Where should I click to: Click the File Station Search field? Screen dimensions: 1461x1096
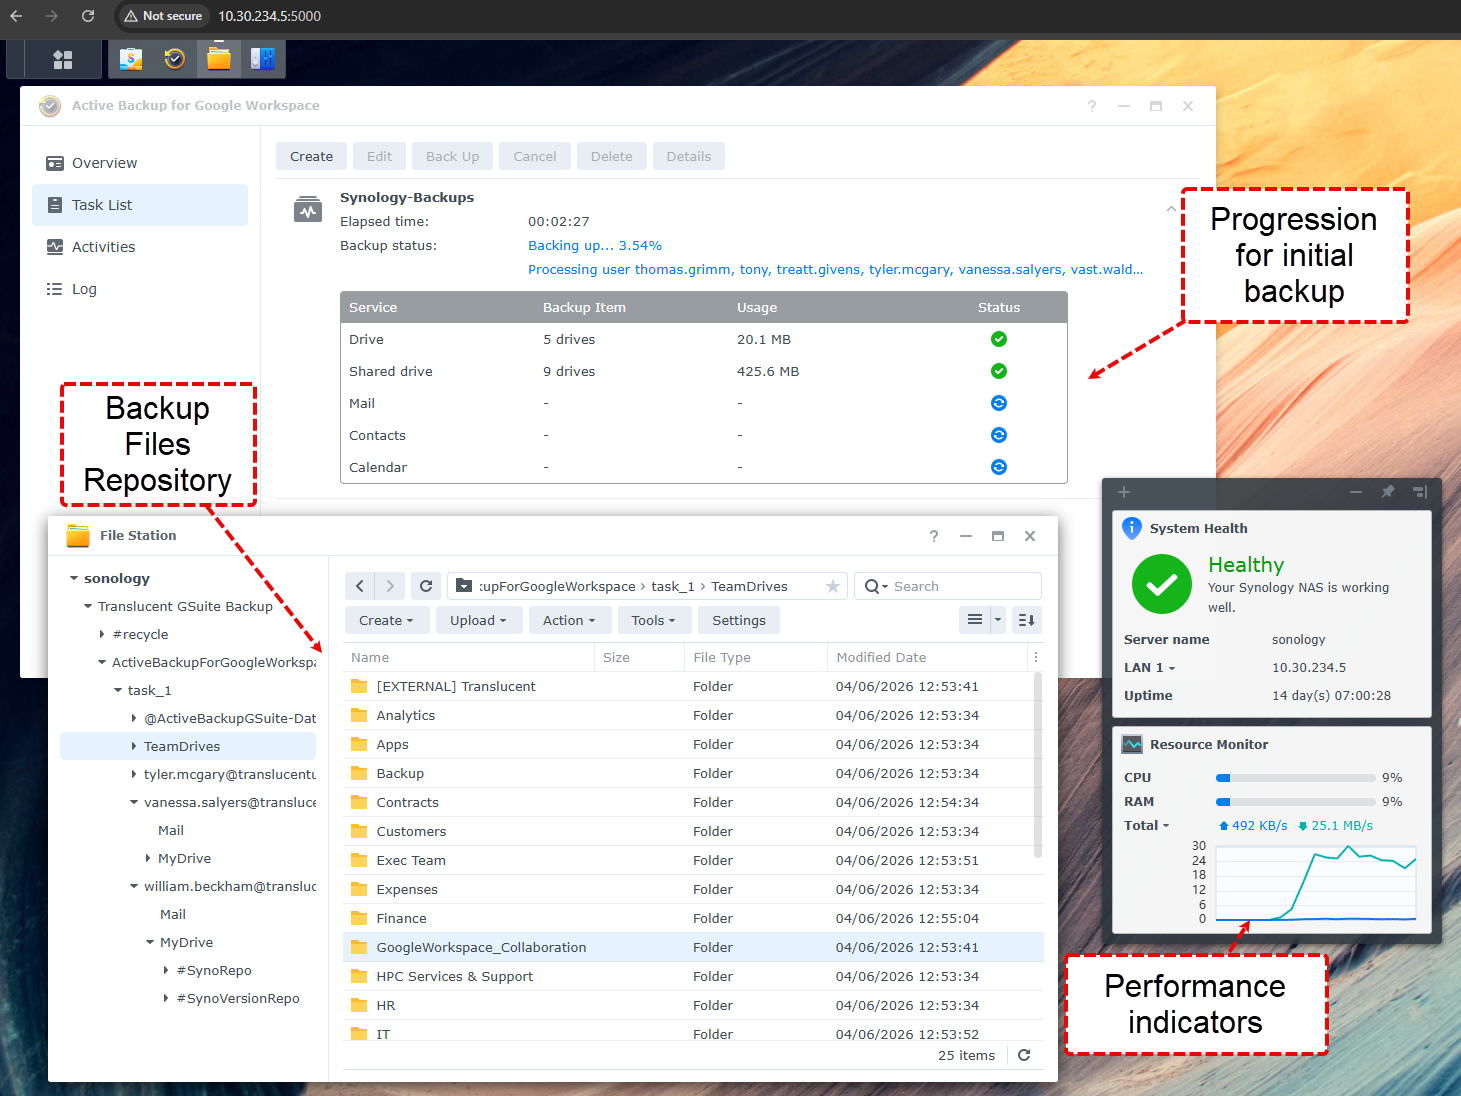click(x=948, y=586)
